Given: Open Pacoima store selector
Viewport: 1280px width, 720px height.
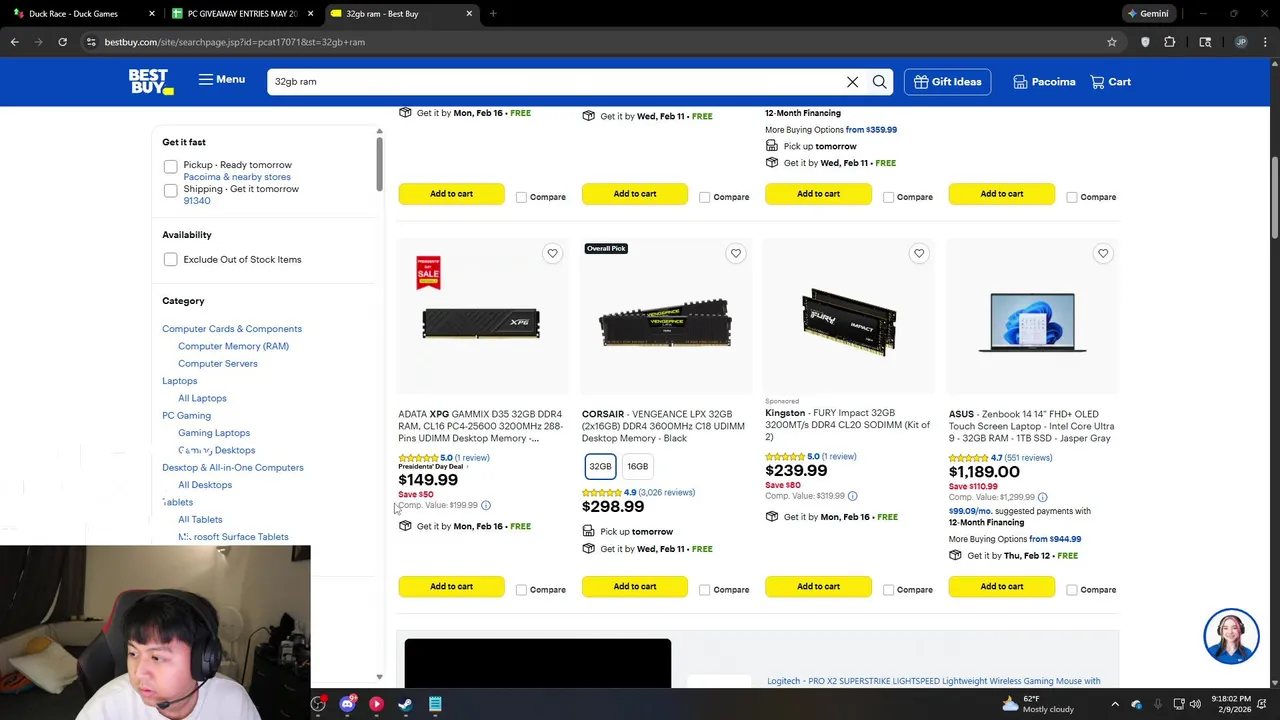Looking at the screenshot, I should (1043, 82).
